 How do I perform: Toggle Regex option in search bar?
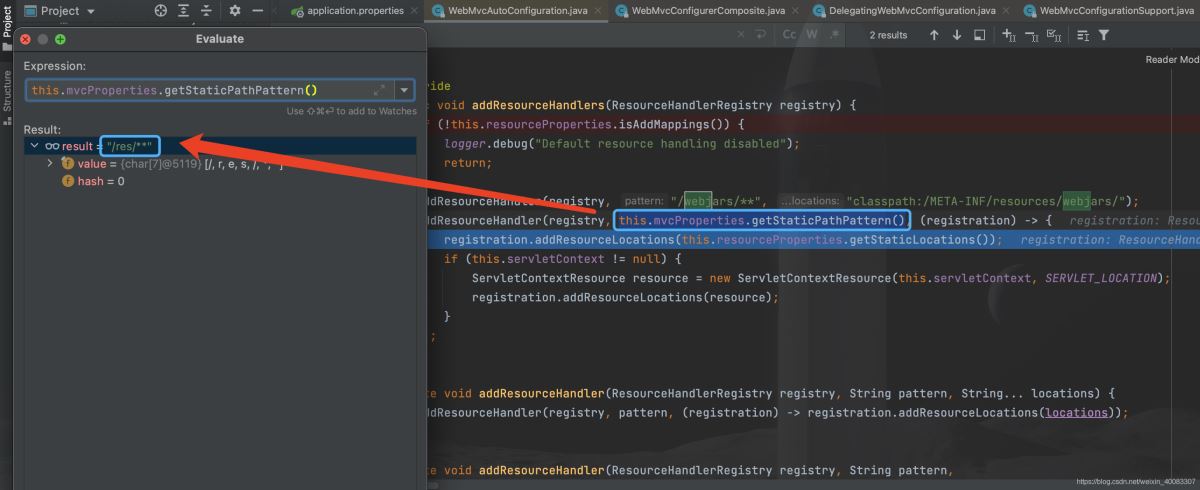click(x=833, y=35)
